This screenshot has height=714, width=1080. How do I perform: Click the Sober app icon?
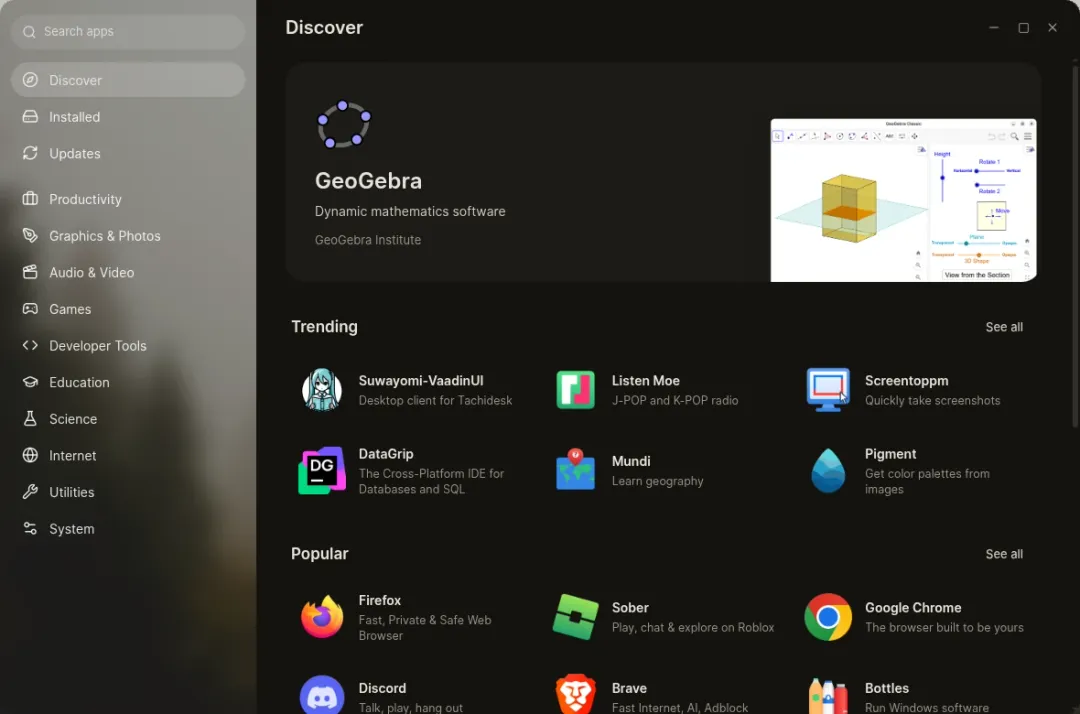coord(575,617)
